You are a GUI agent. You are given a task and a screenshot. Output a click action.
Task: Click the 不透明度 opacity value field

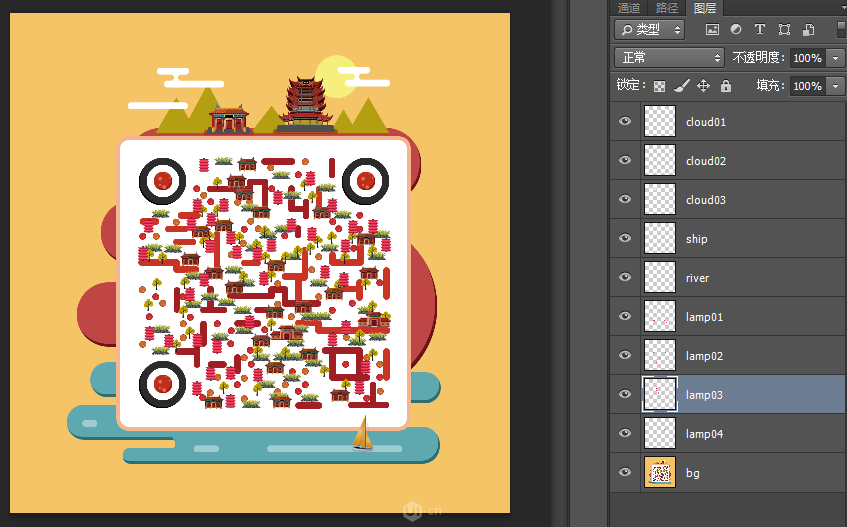pos(808,58)
